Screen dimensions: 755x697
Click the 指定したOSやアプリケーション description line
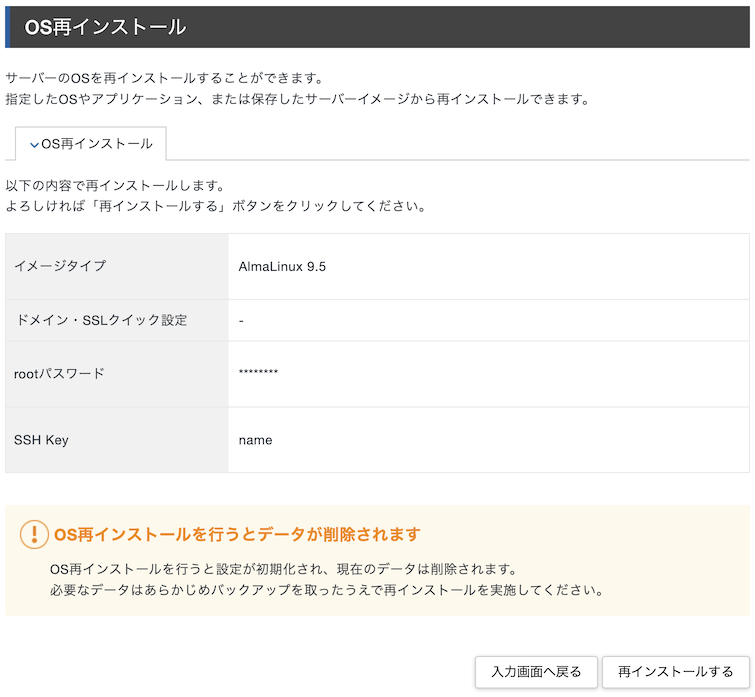pyautogui.click(x=298, y=99)
